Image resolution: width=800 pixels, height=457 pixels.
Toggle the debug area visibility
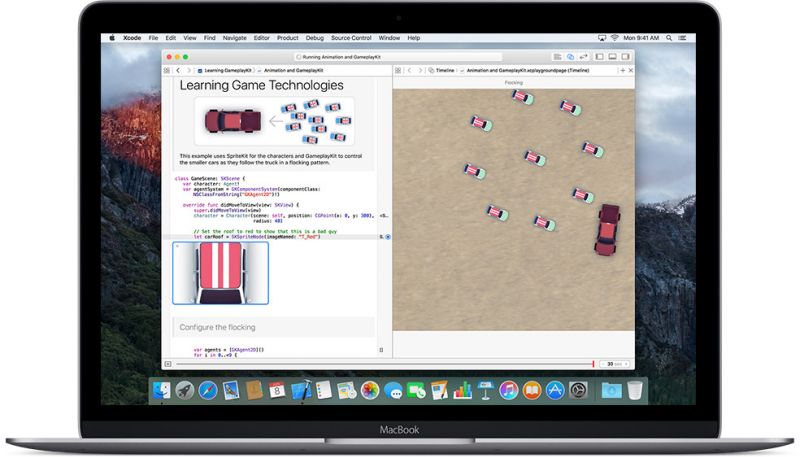click(613, 57)
